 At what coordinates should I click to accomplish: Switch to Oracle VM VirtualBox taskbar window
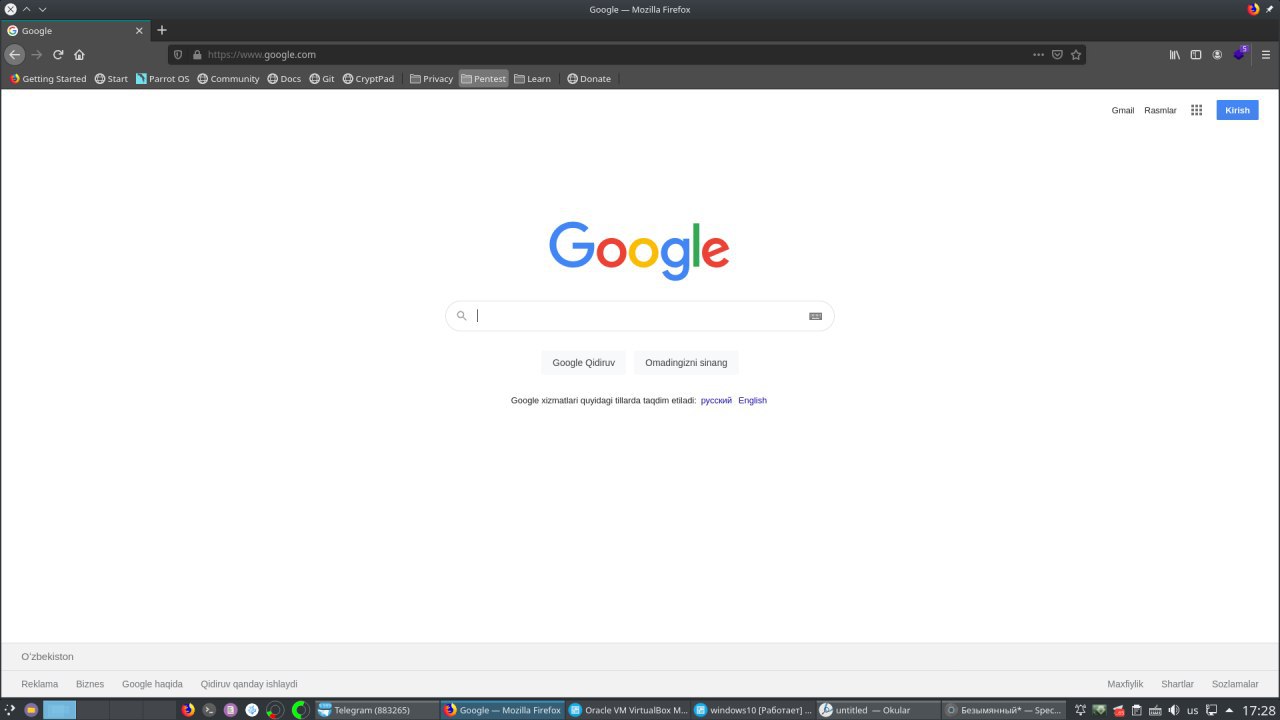tap(628, 710)
